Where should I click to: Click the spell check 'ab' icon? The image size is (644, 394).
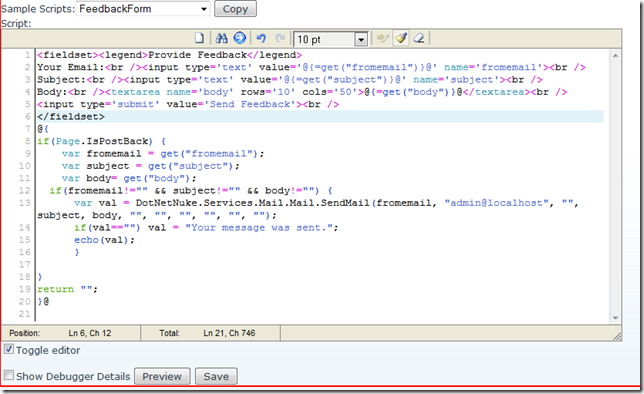pyautogui.click(x=382, y=39)
